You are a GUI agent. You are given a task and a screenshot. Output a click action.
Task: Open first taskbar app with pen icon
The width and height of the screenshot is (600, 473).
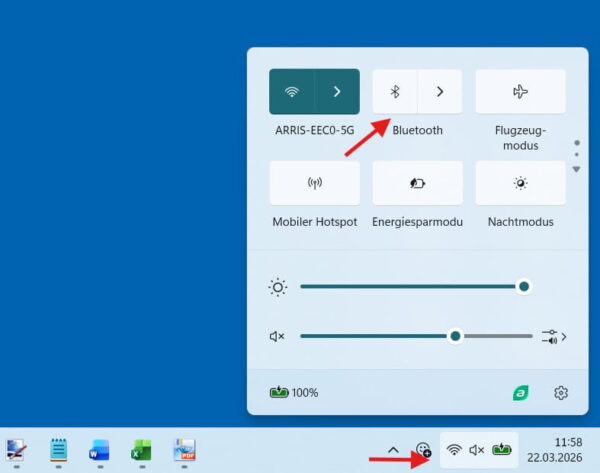pos(16,450)
